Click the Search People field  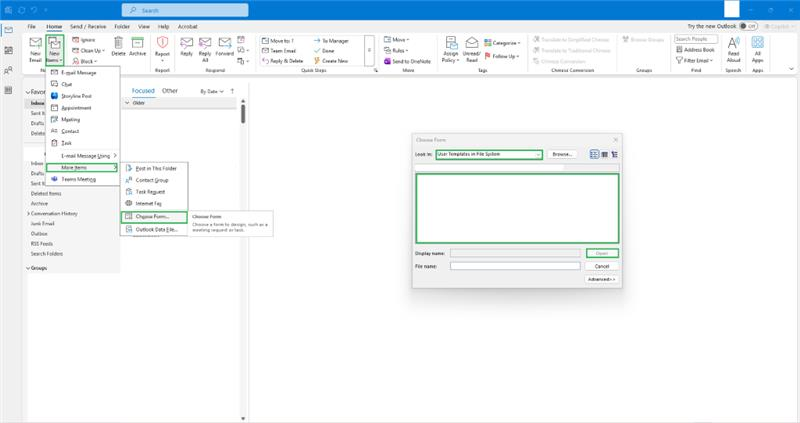[696, 39]
